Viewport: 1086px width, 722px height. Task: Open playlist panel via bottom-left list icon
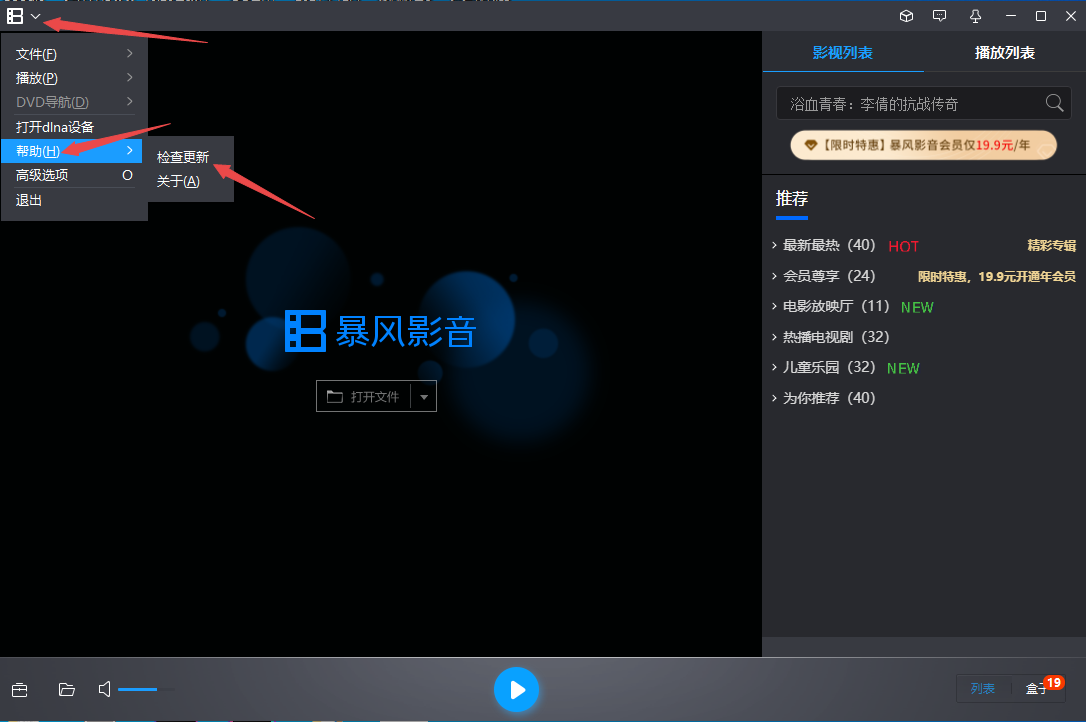[18, 689]
